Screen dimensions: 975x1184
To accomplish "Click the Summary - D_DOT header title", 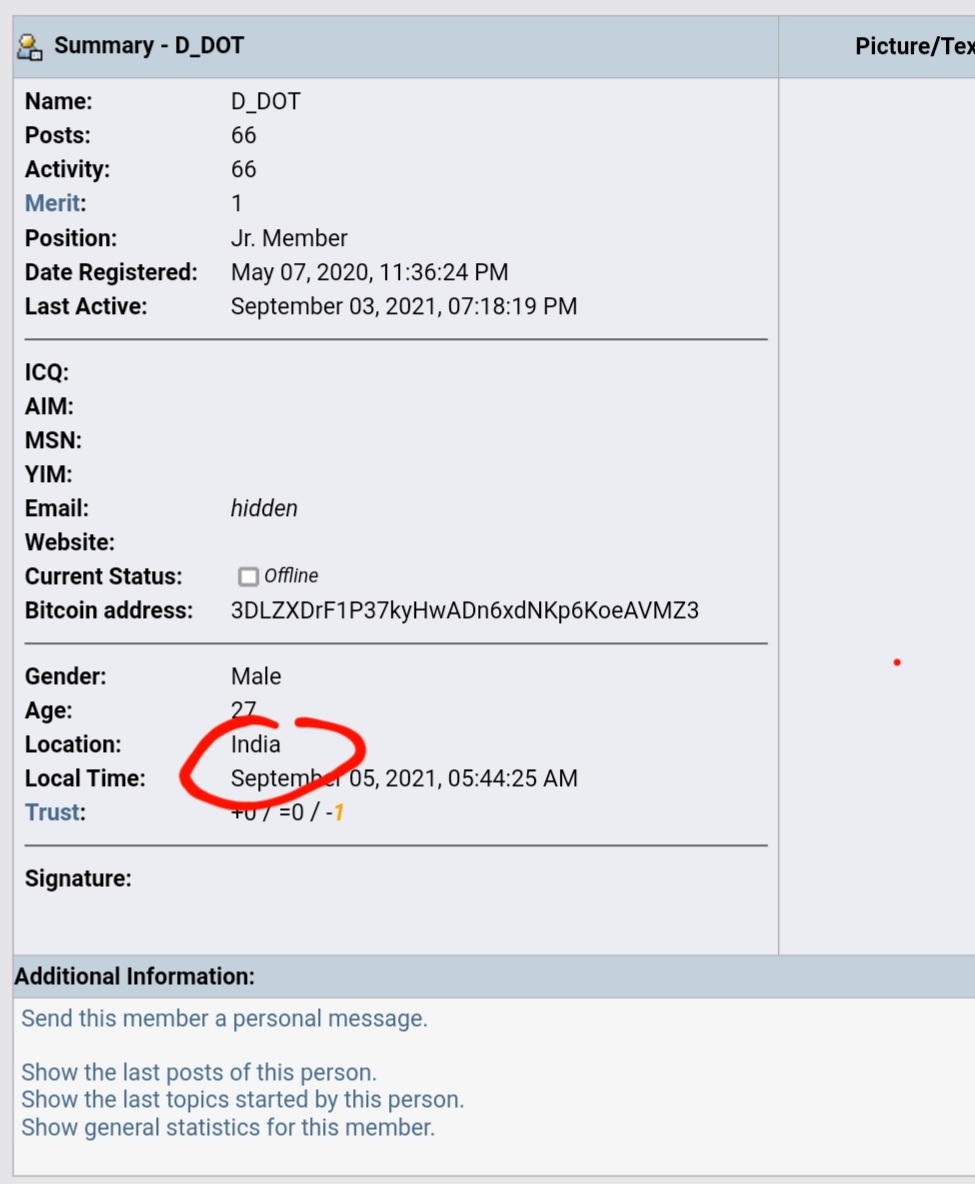I will pyautogui.click(x=149, y=45).
